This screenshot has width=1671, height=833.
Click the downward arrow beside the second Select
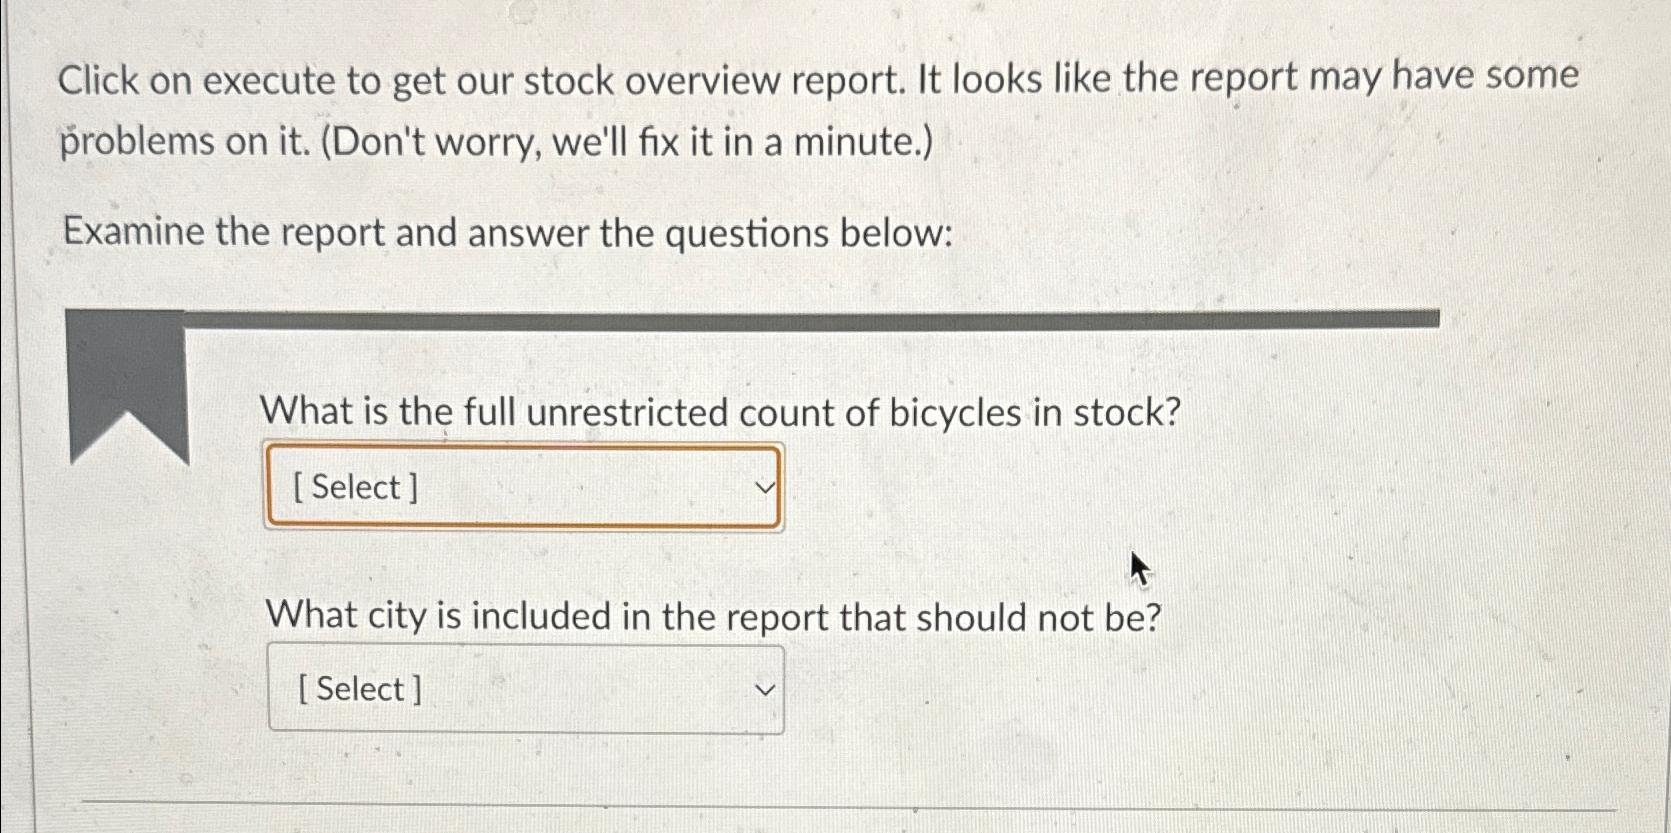763,690
